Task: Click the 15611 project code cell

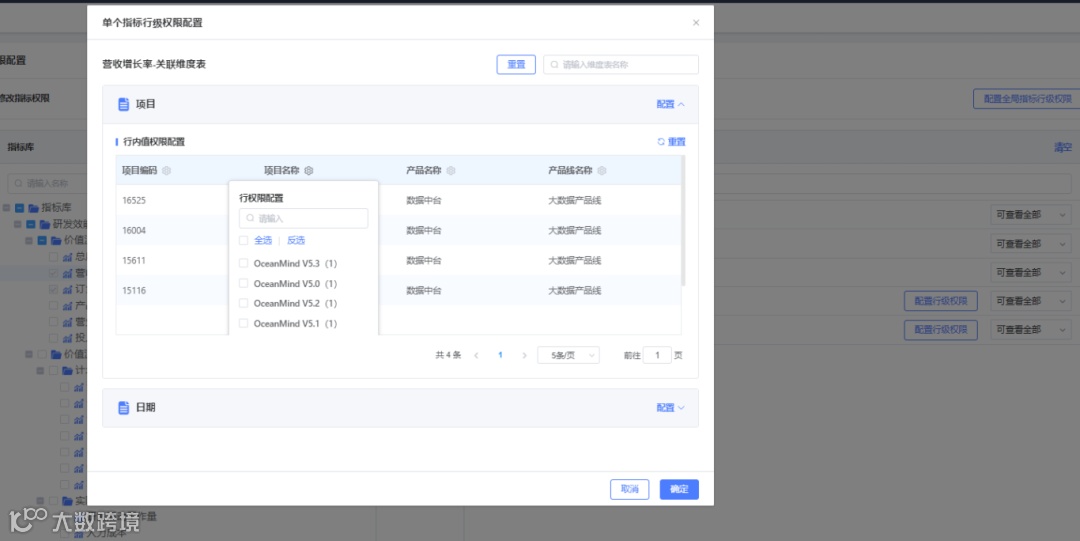Action: click(134, 261)
